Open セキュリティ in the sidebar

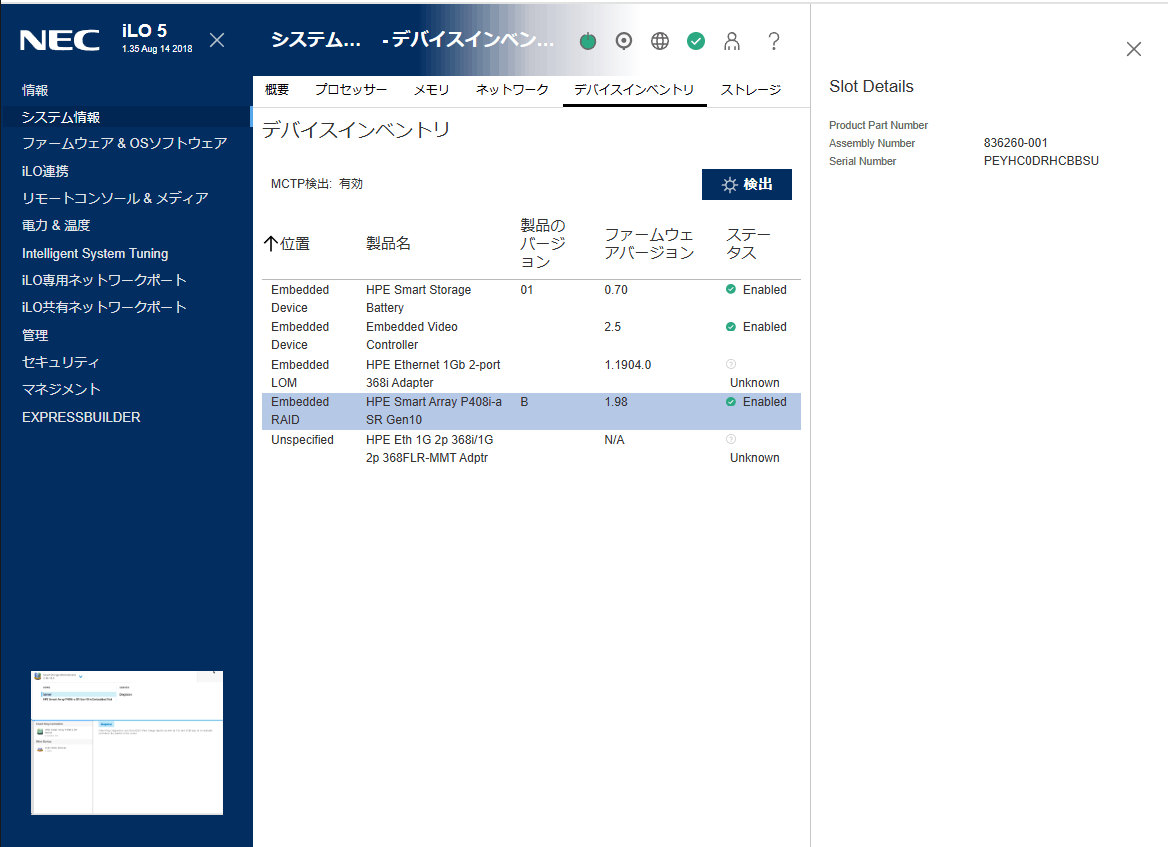[60, 362]
